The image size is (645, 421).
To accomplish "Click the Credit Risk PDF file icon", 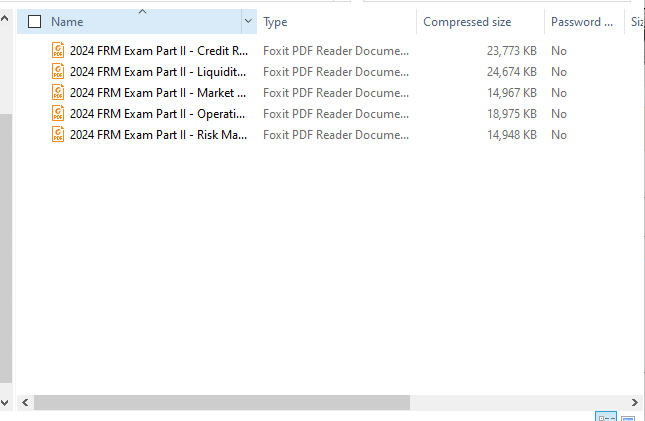I will [x=58, y=50].
